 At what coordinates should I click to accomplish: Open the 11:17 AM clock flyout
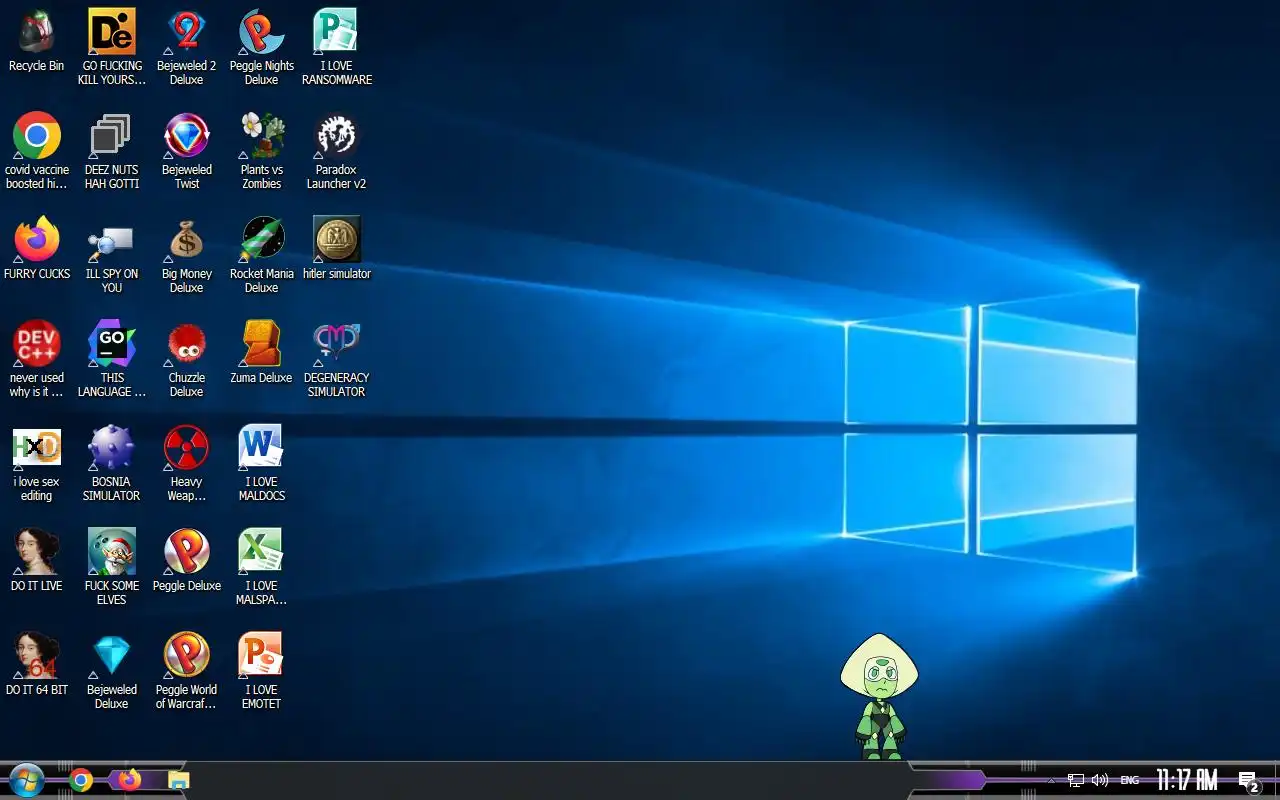point(1187,780)
